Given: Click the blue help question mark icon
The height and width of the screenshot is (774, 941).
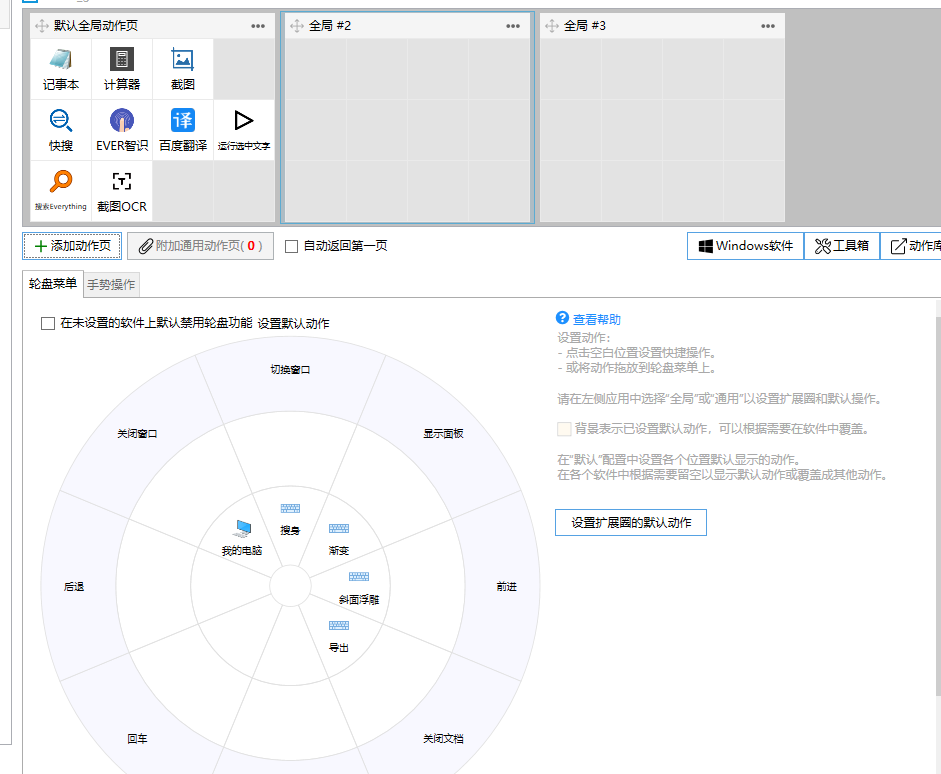Looking at the screenshot, I should tap(562, 318).
